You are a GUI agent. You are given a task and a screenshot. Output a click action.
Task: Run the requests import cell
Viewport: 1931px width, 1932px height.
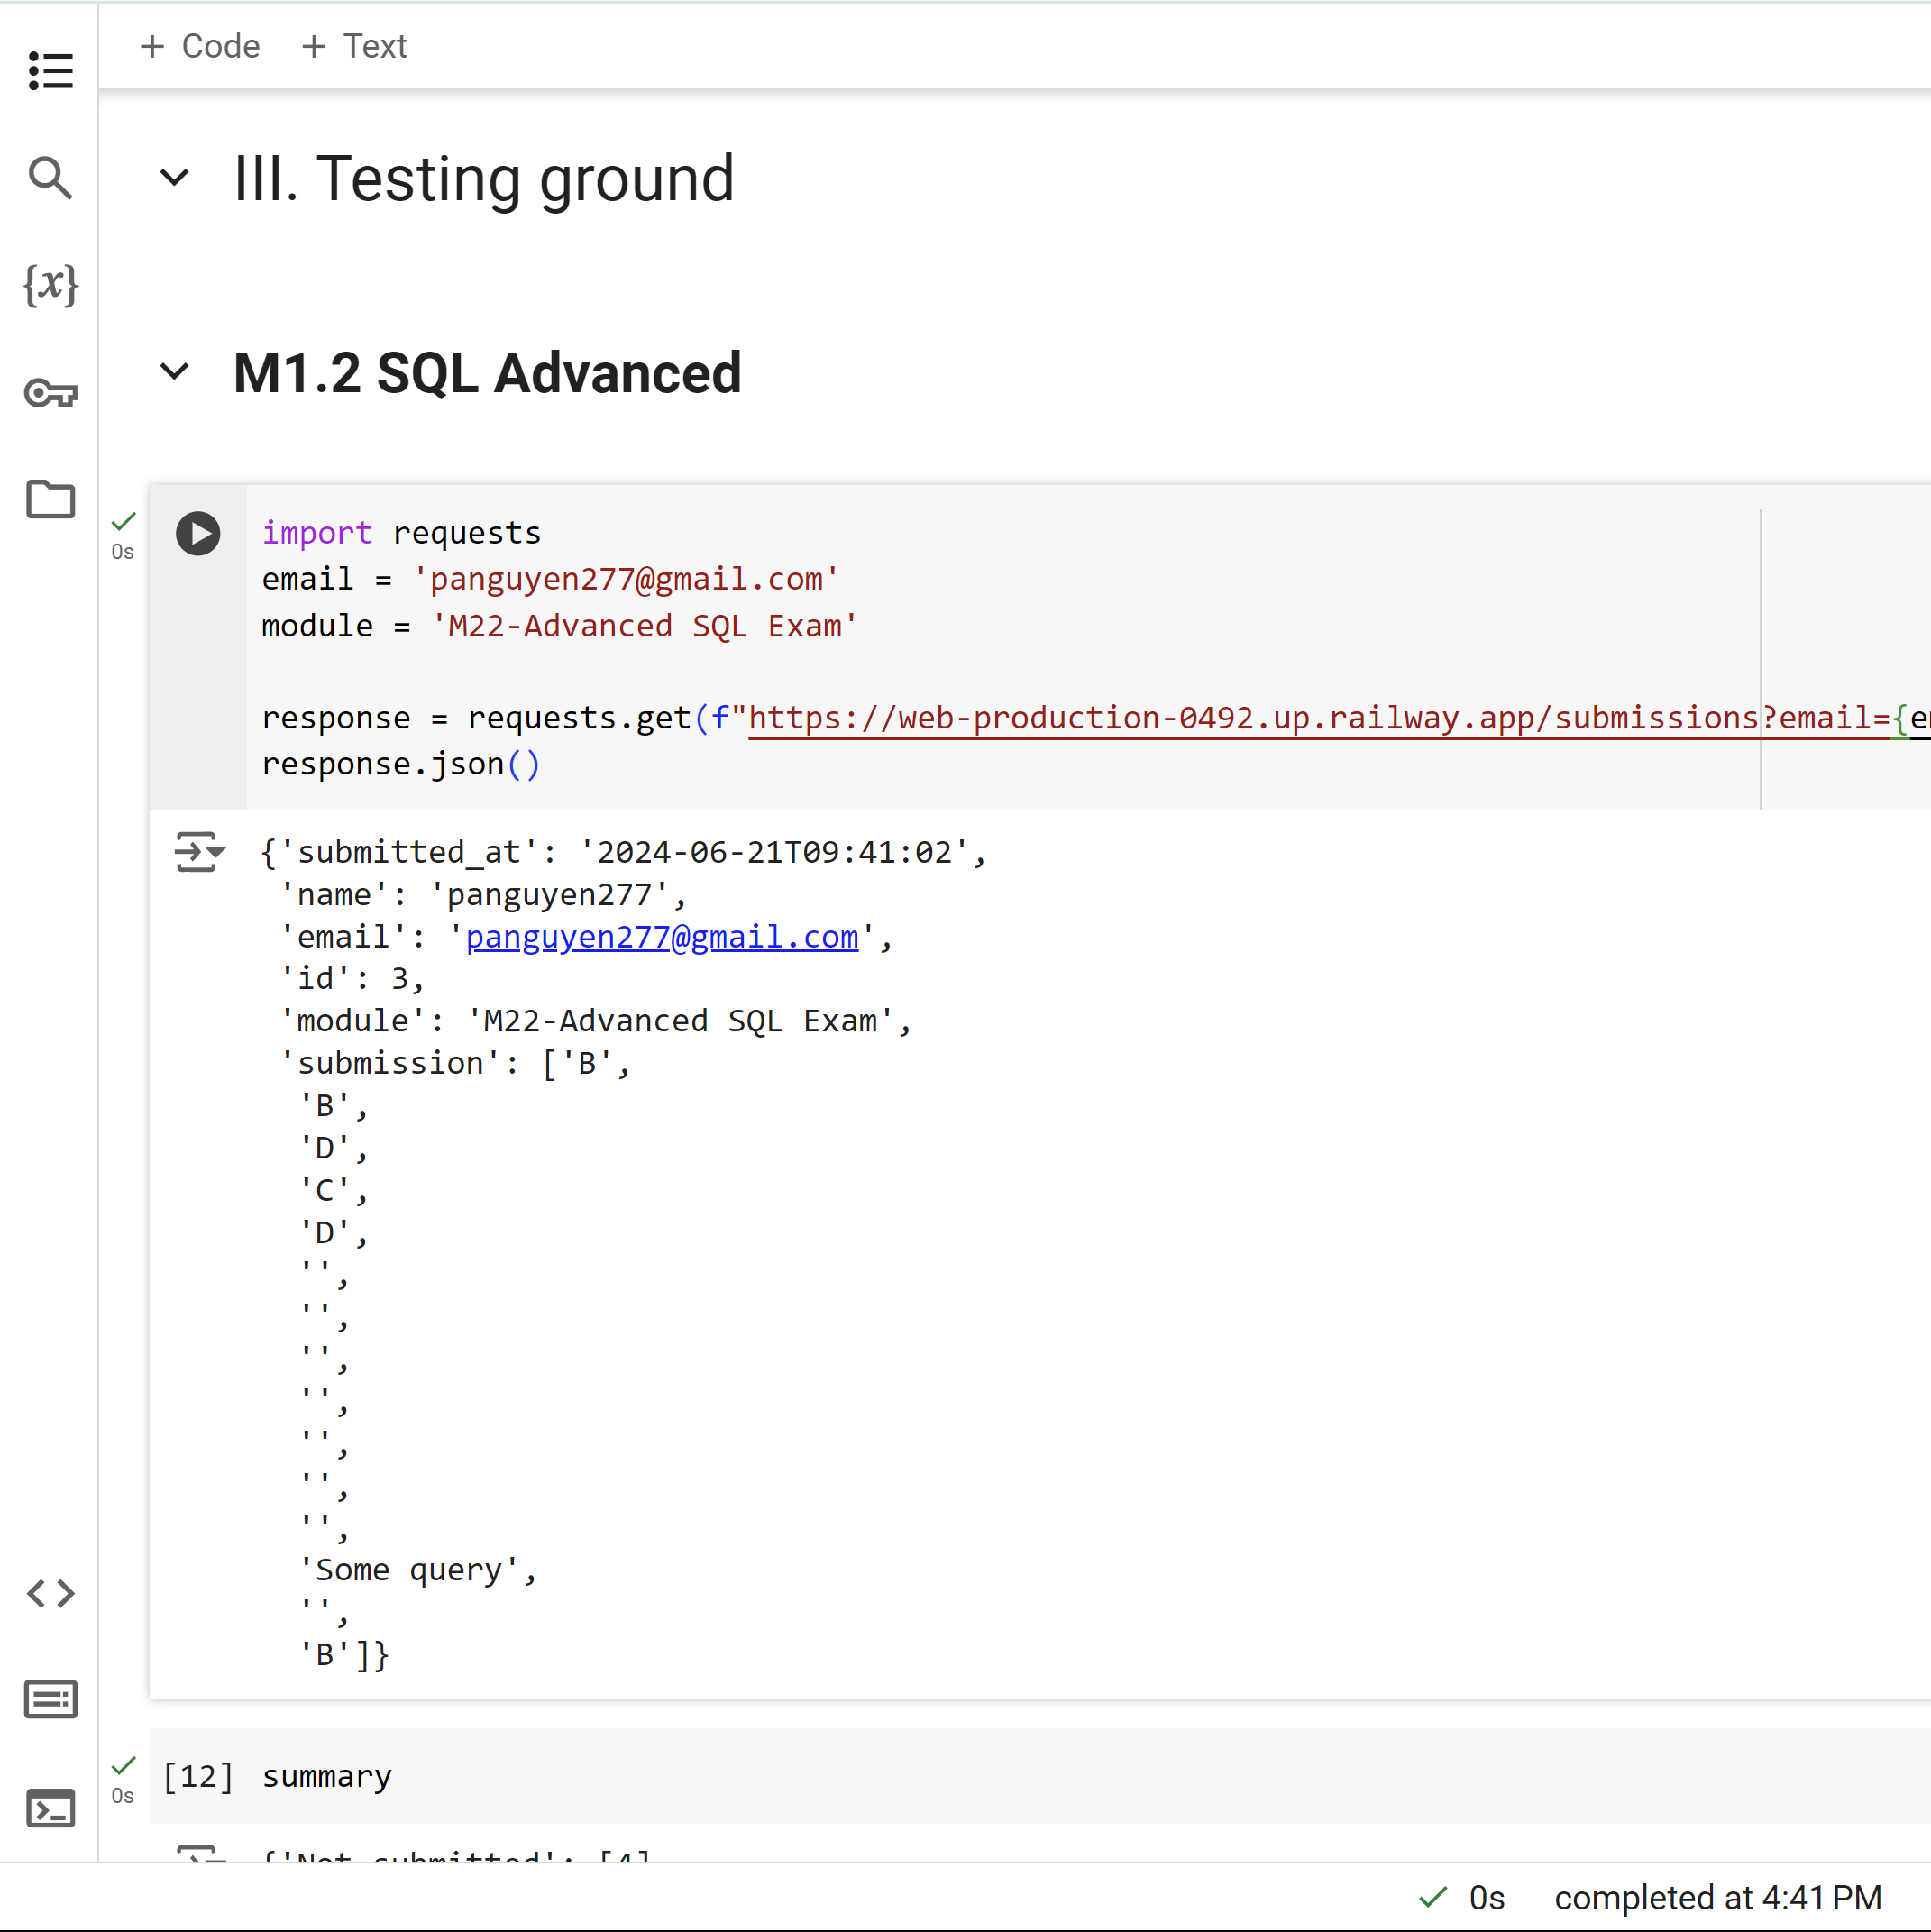(198, 534)
